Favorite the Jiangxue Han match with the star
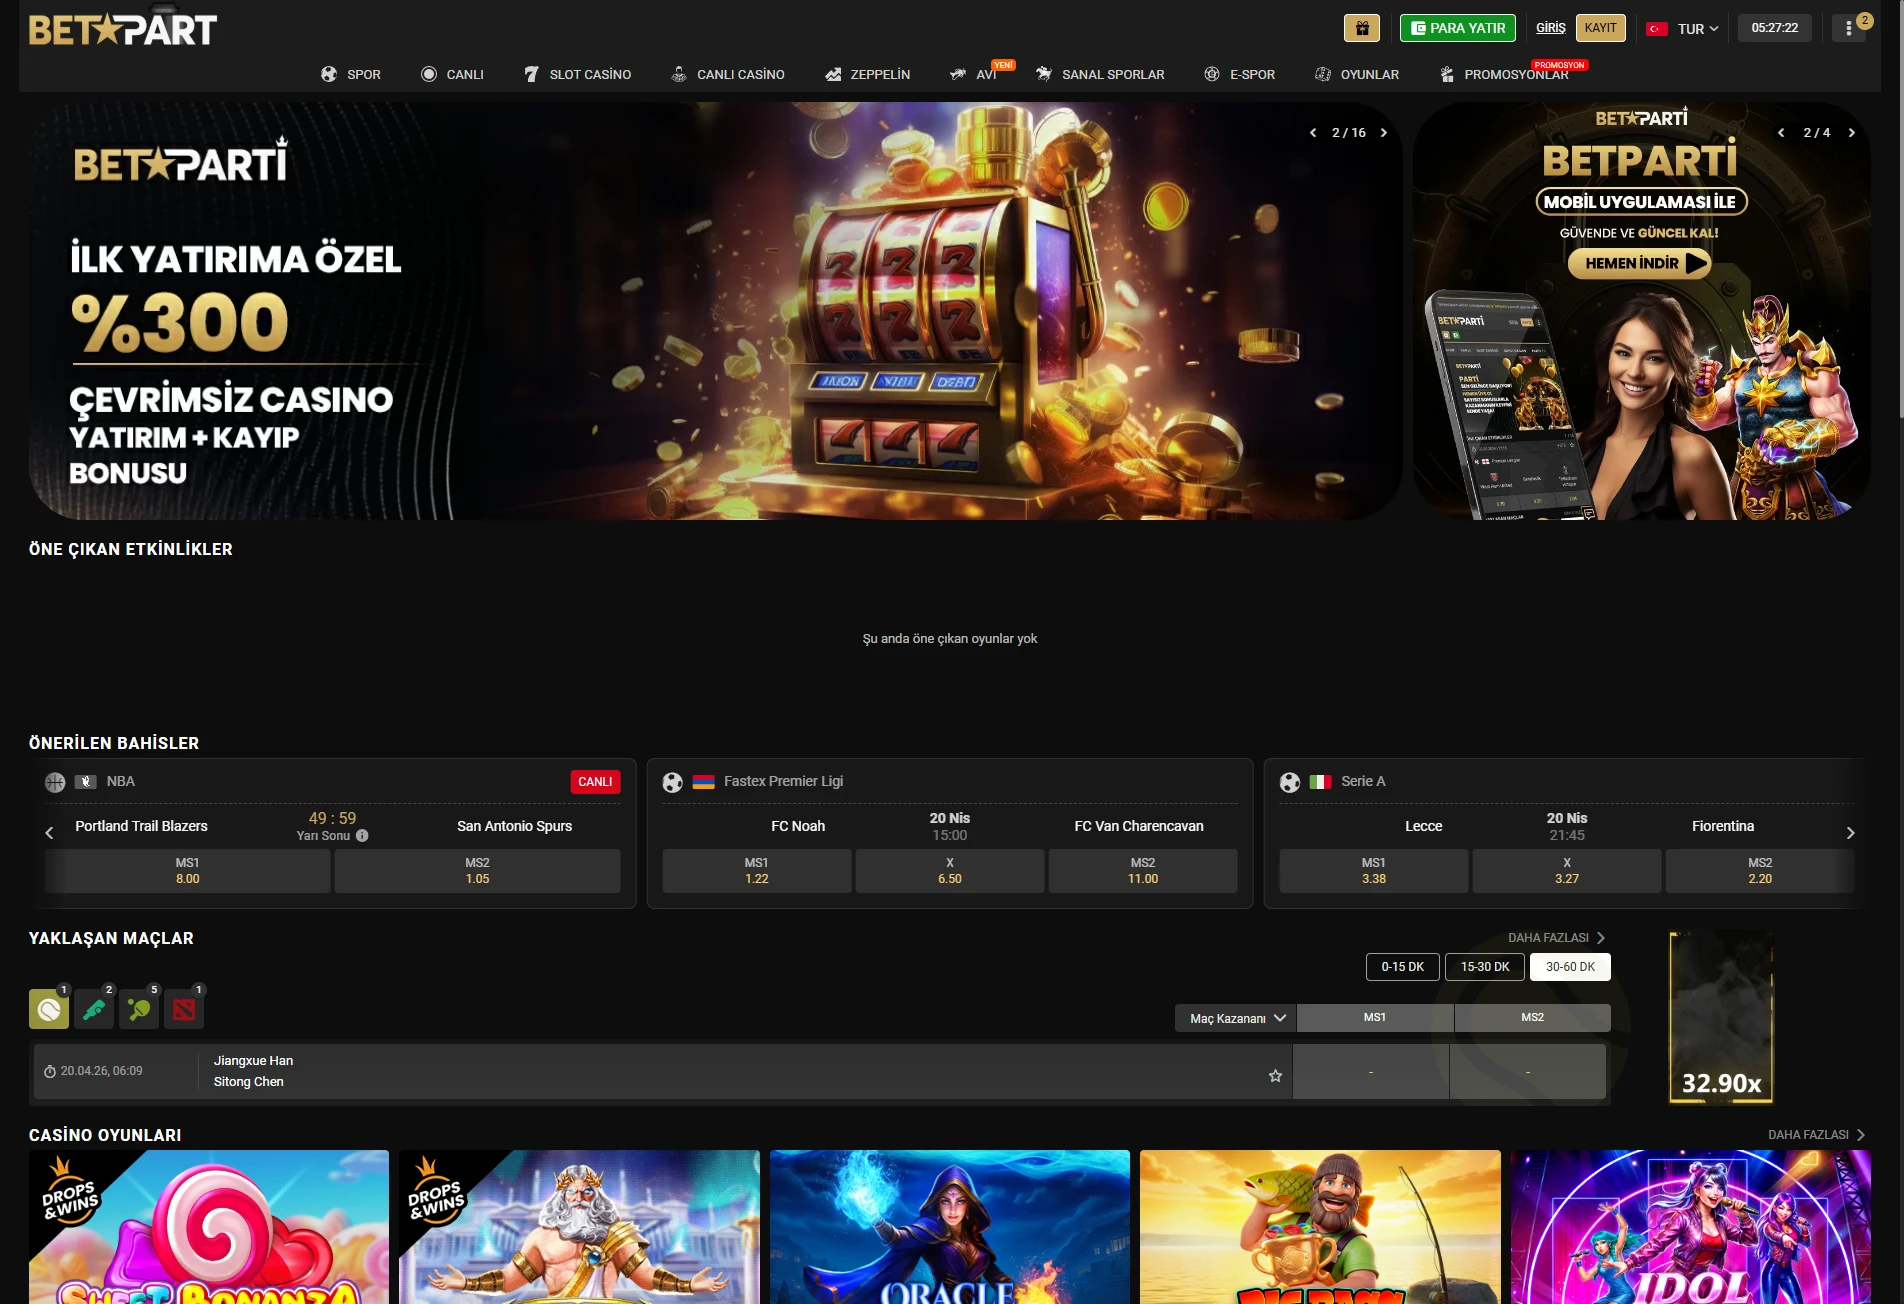Screen dimensions: 1904x1304 [1275, 1076]
